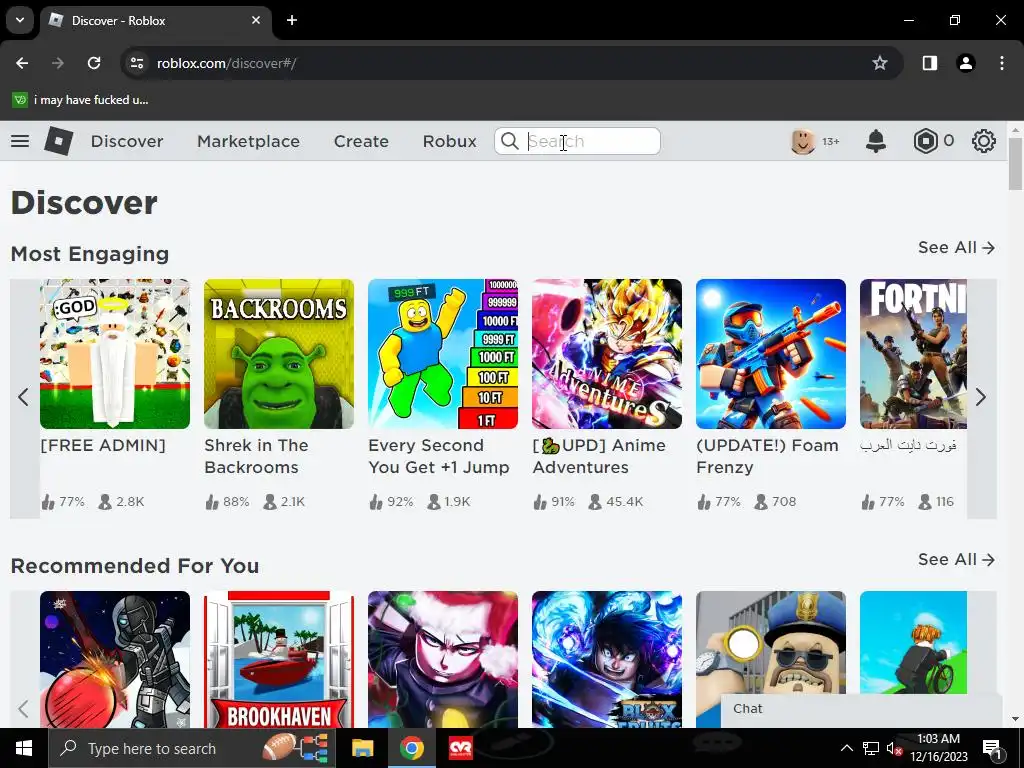Open the user avatar profile

(x=803, y=141)
